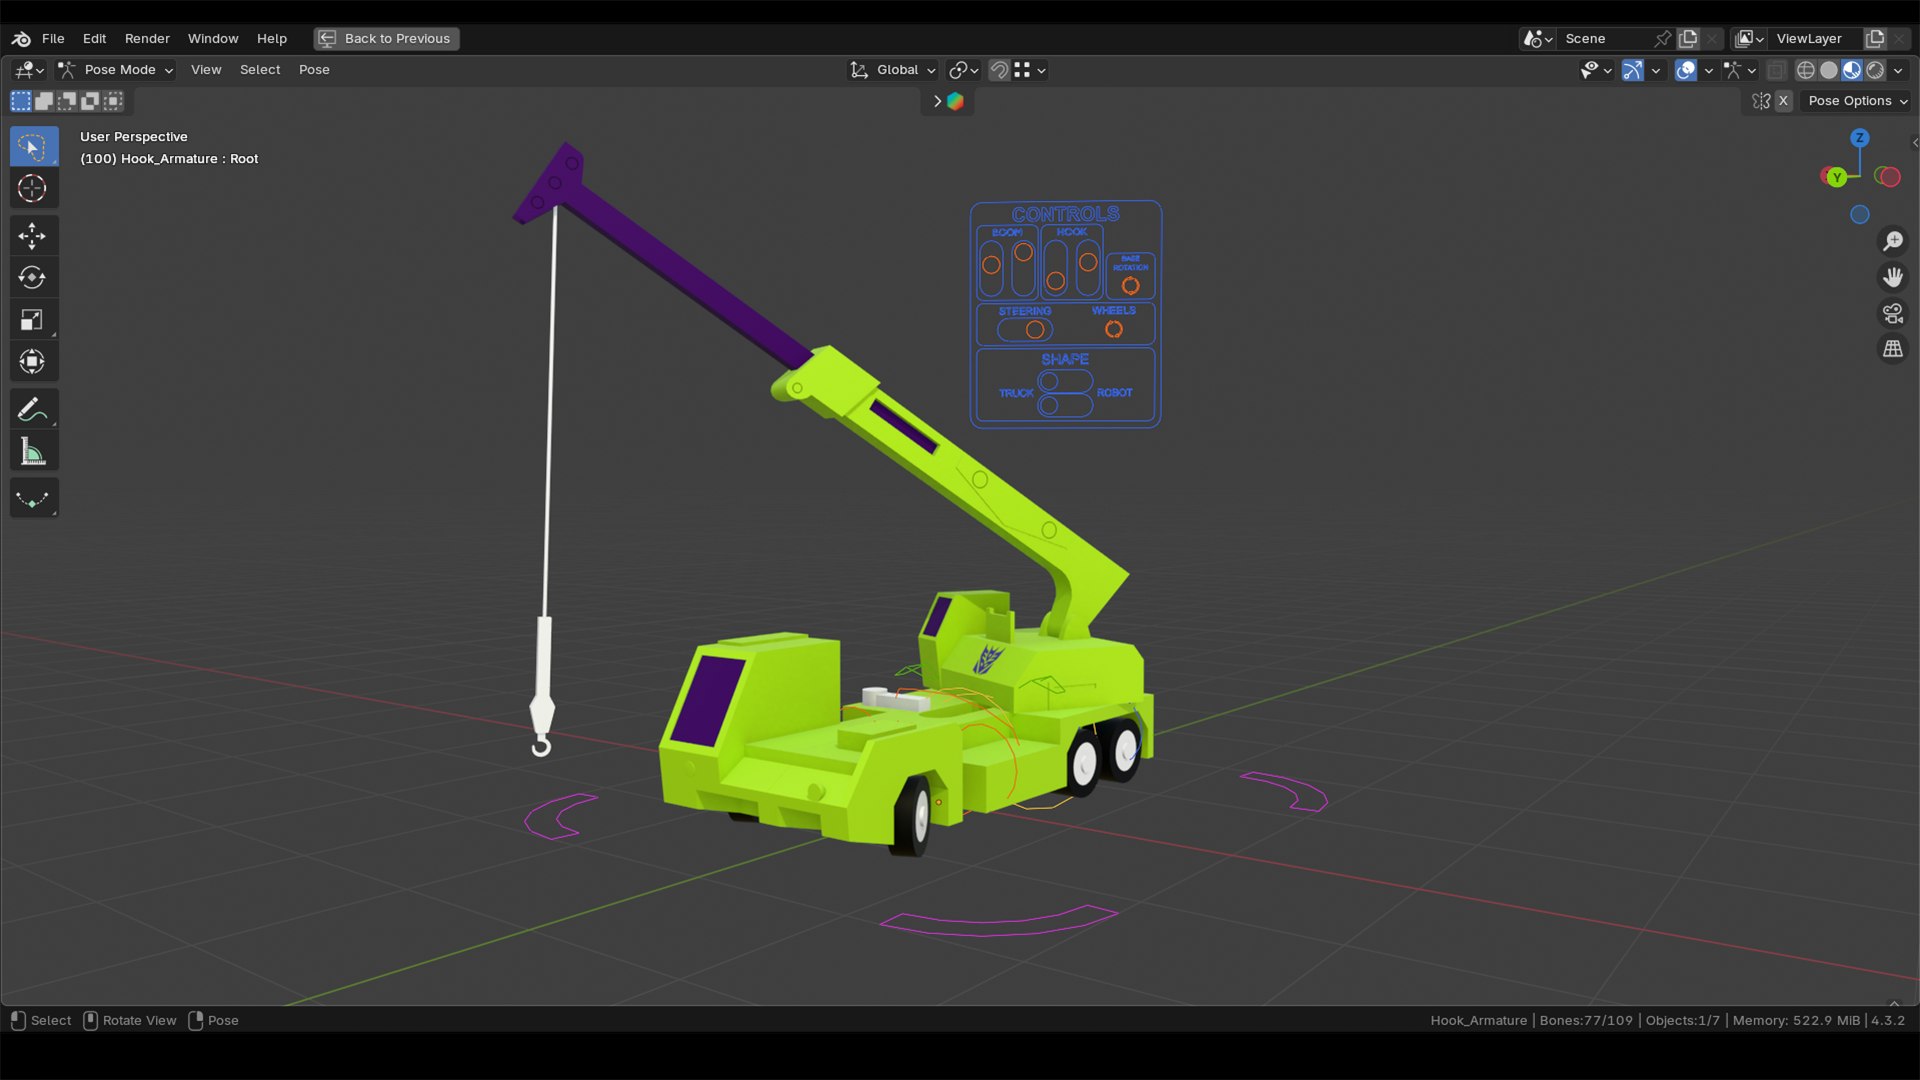
Task: Expand the collapsed header panel chevron
Action: (x=937, y=101)
